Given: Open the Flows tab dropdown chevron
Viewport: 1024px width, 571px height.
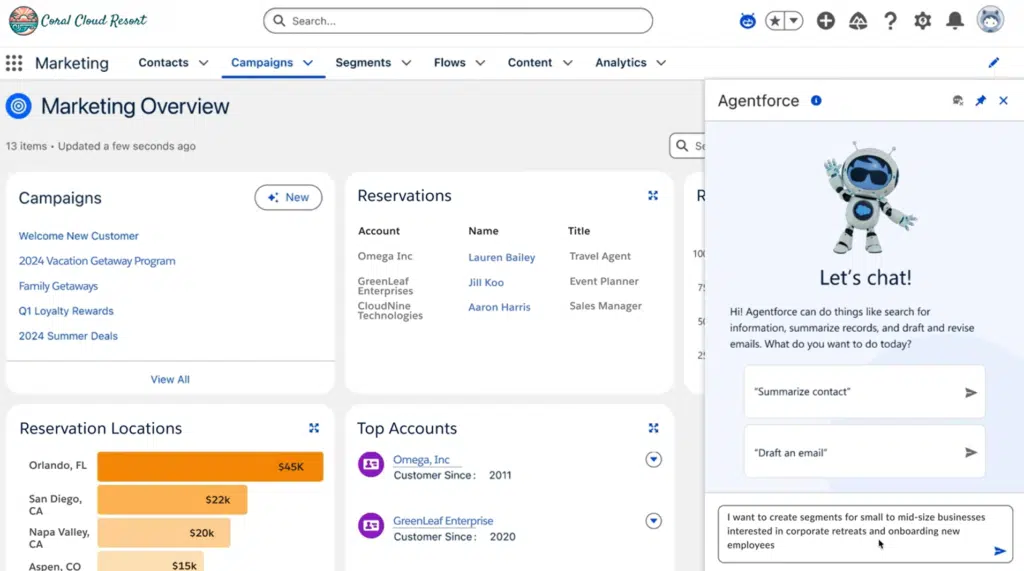Looking at the screenshot, I should 480,63.
